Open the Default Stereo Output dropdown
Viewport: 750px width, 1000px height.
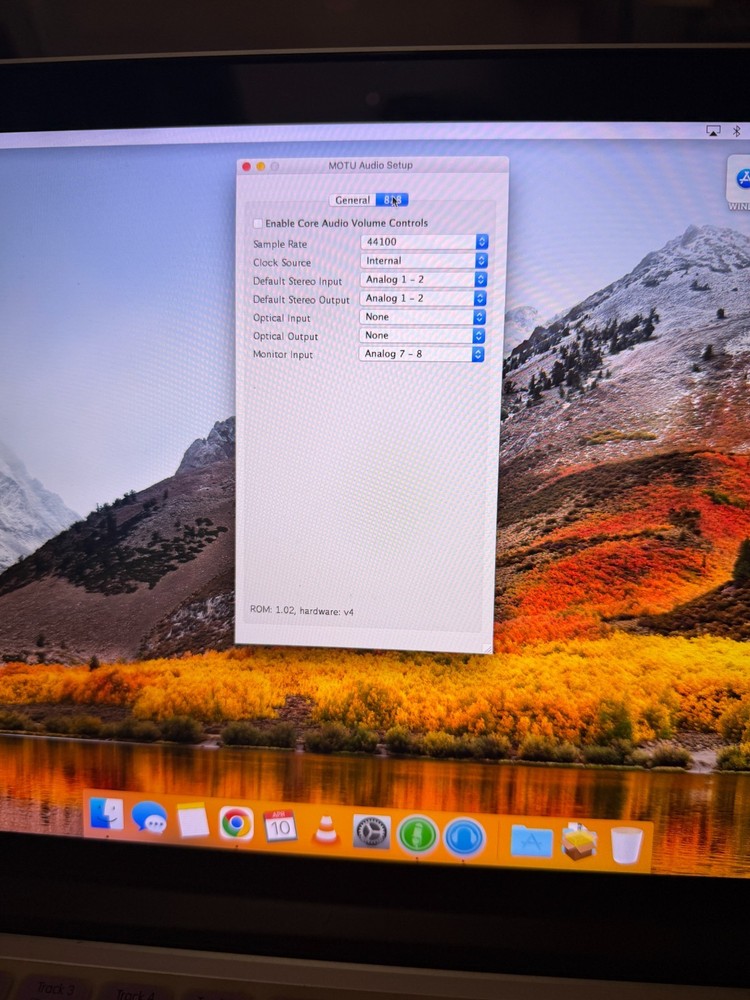423,298
